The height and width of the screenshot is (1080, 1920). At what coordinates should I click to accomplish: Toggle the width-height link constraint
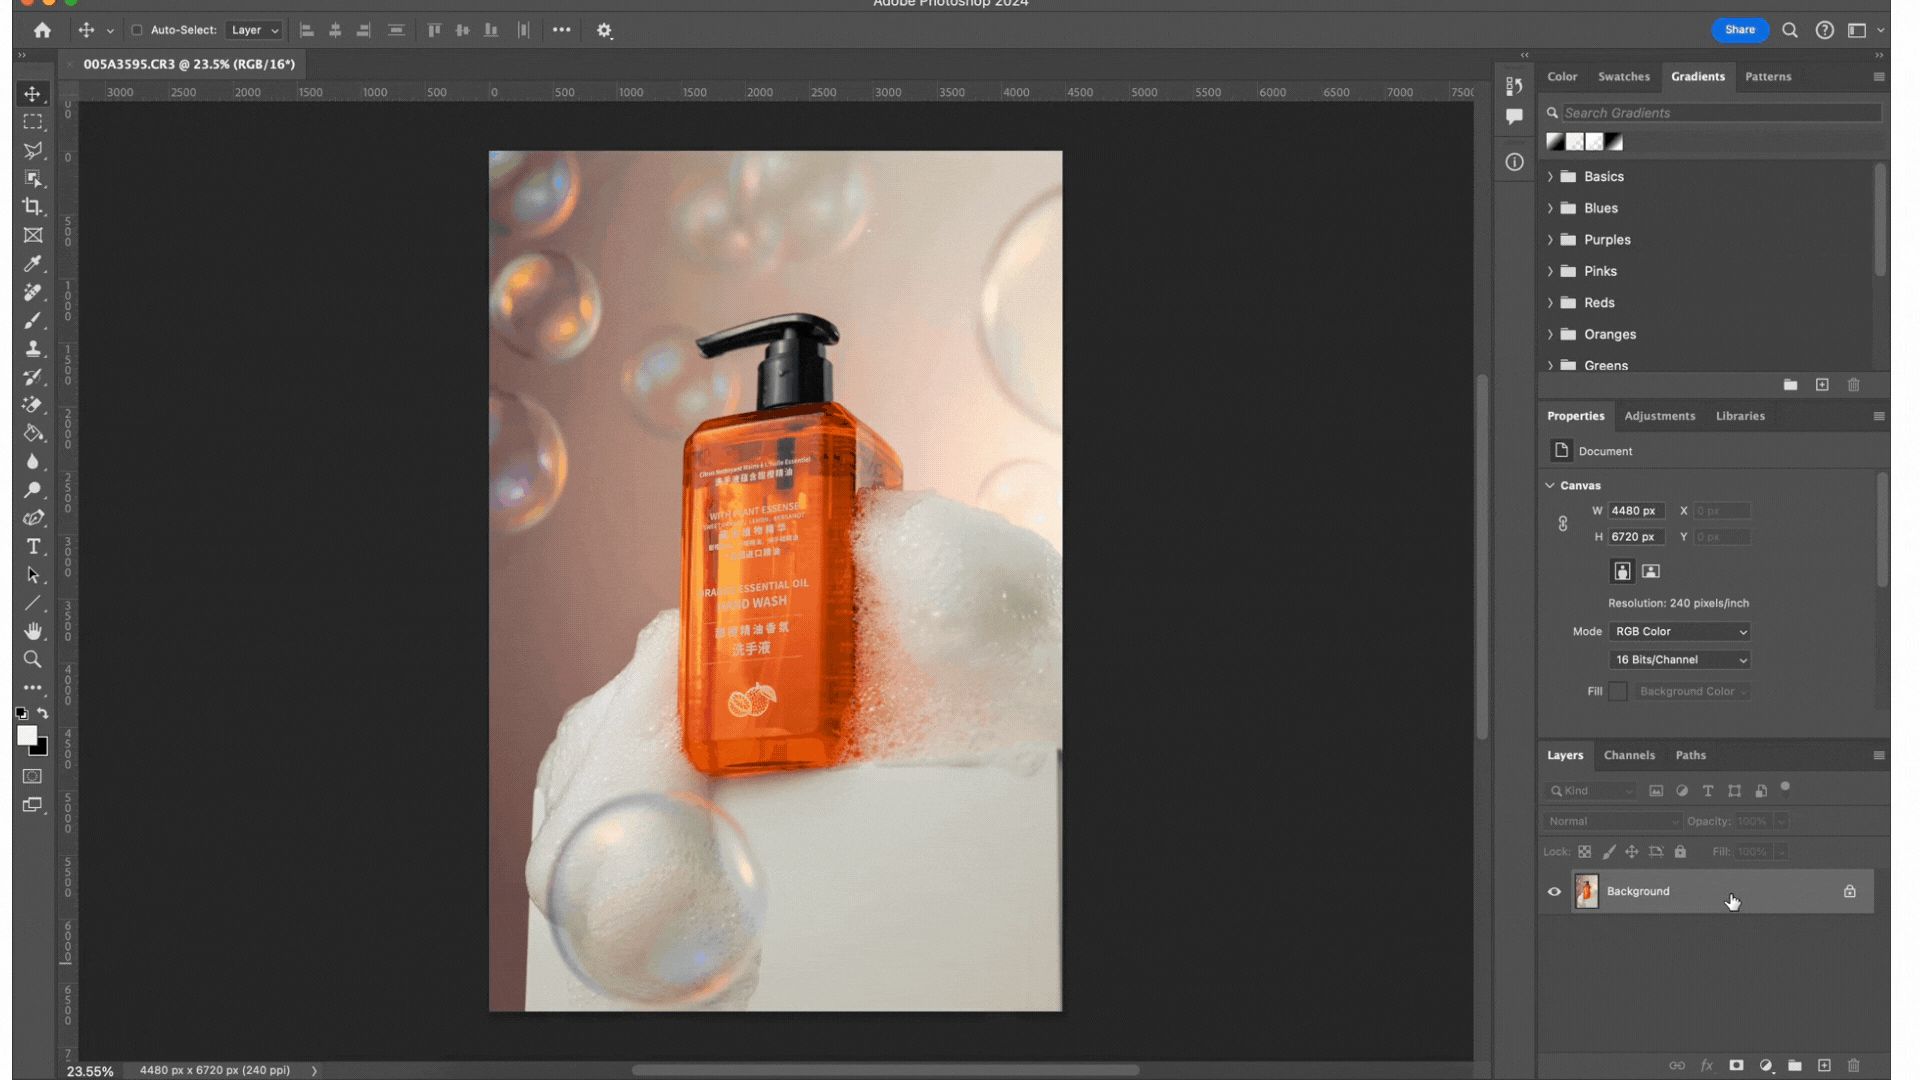[1563, 523]
